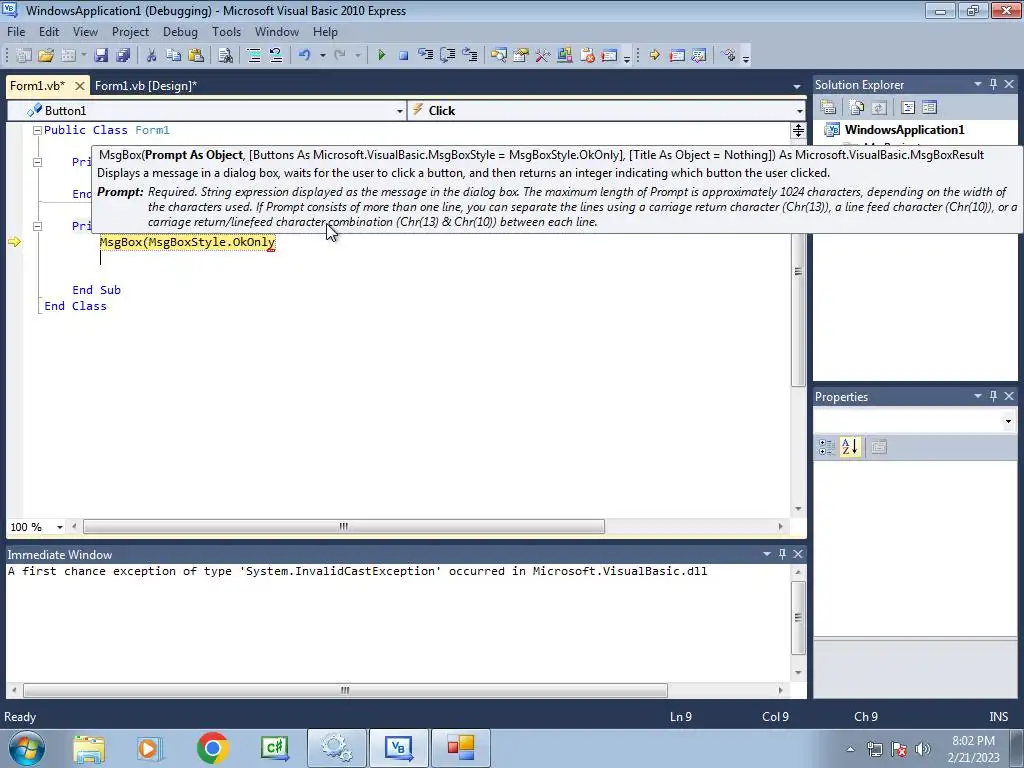Image resolution: width=1024 pixels, height=768 pixels.
Task: Open the Click method name dropdown
Action: 799,111
